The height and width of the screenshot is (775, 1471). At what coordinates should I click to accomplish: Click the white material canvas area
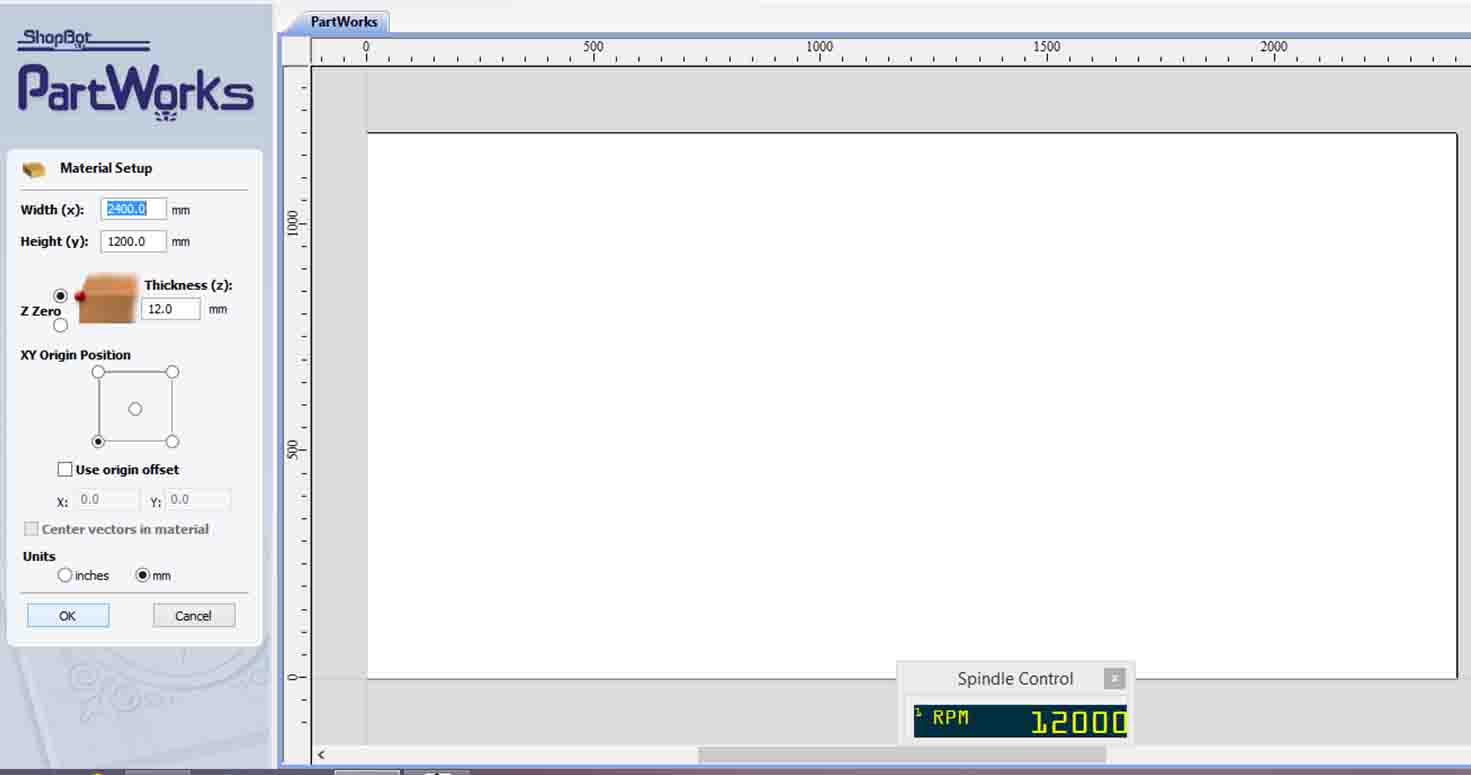tap(911, 405)
